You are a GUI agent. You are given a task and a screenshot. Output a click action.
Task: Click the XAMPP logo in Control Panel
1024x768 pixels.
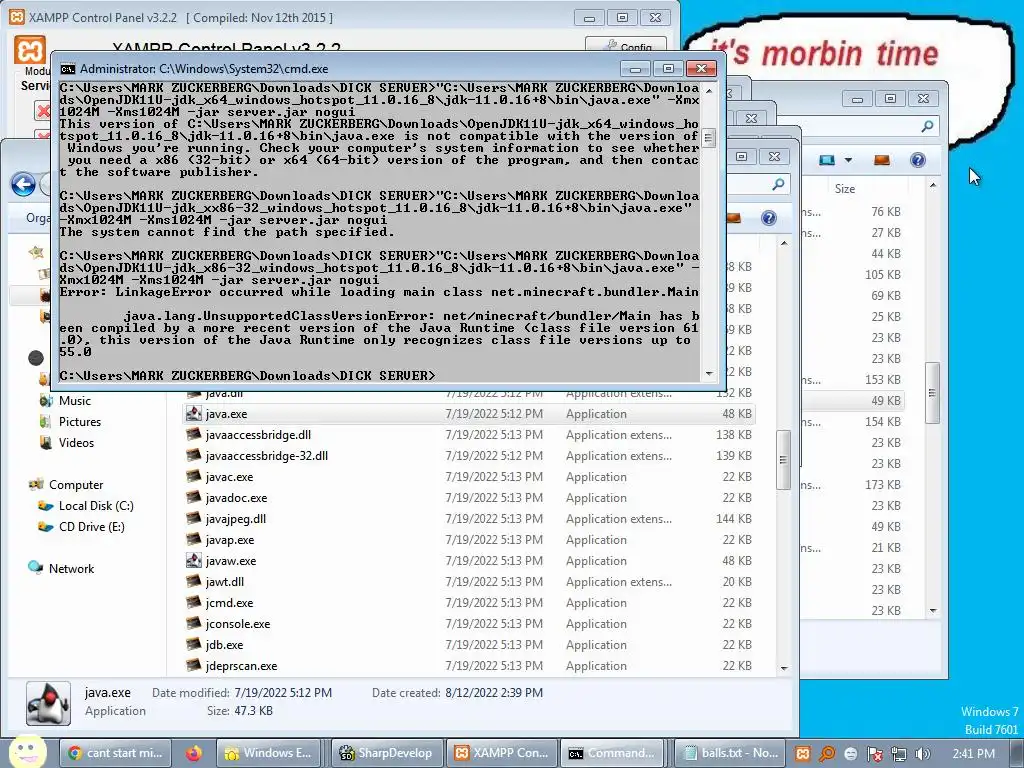pos(30,50)
